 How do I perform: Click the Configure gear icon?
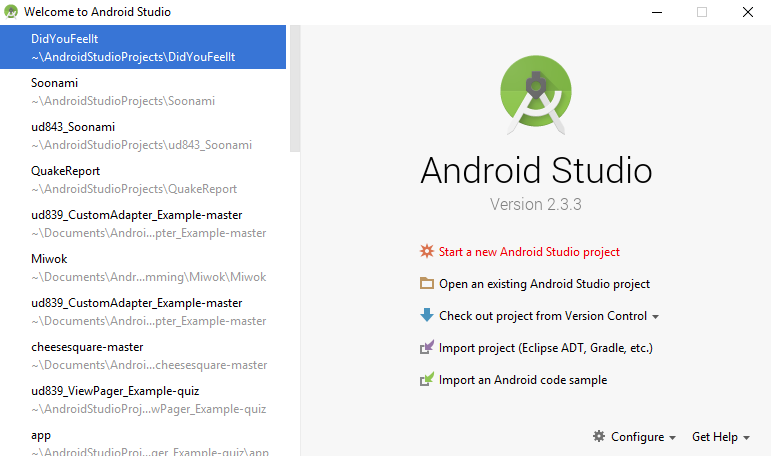point(599,437)
